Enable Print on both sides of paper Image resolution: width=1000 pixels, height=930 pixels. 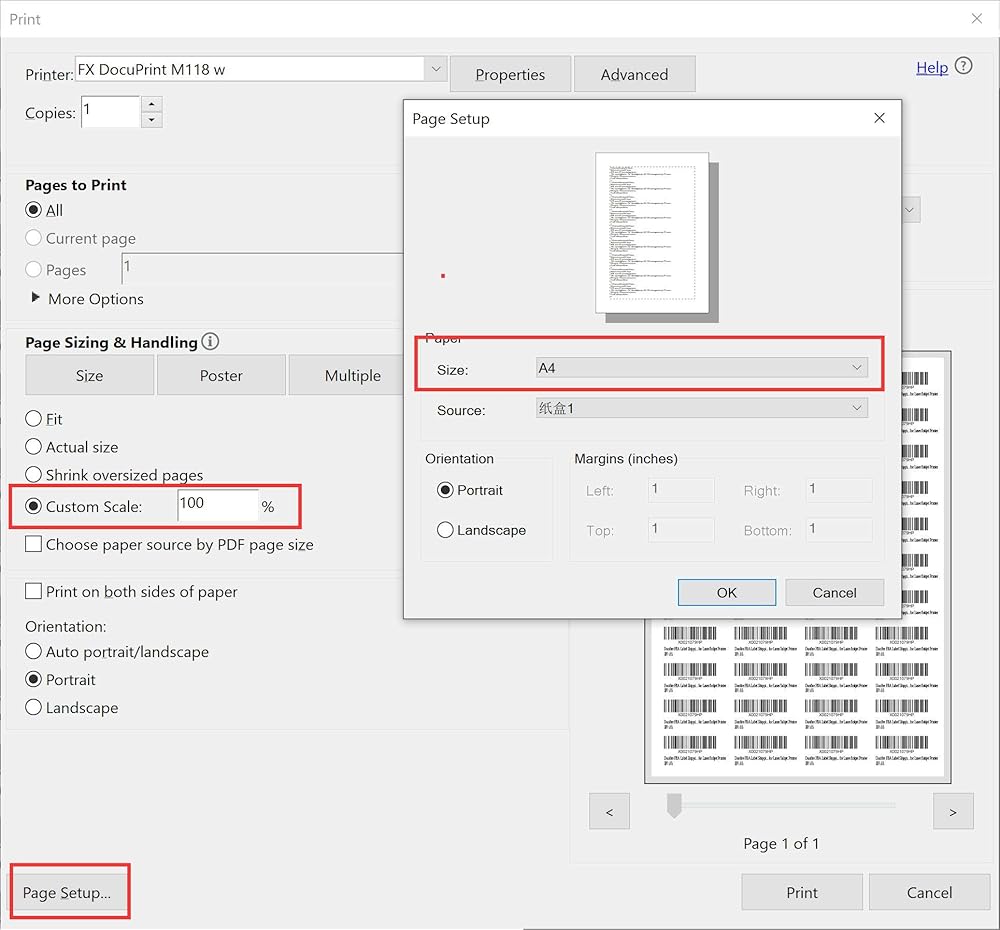[34, 592]
